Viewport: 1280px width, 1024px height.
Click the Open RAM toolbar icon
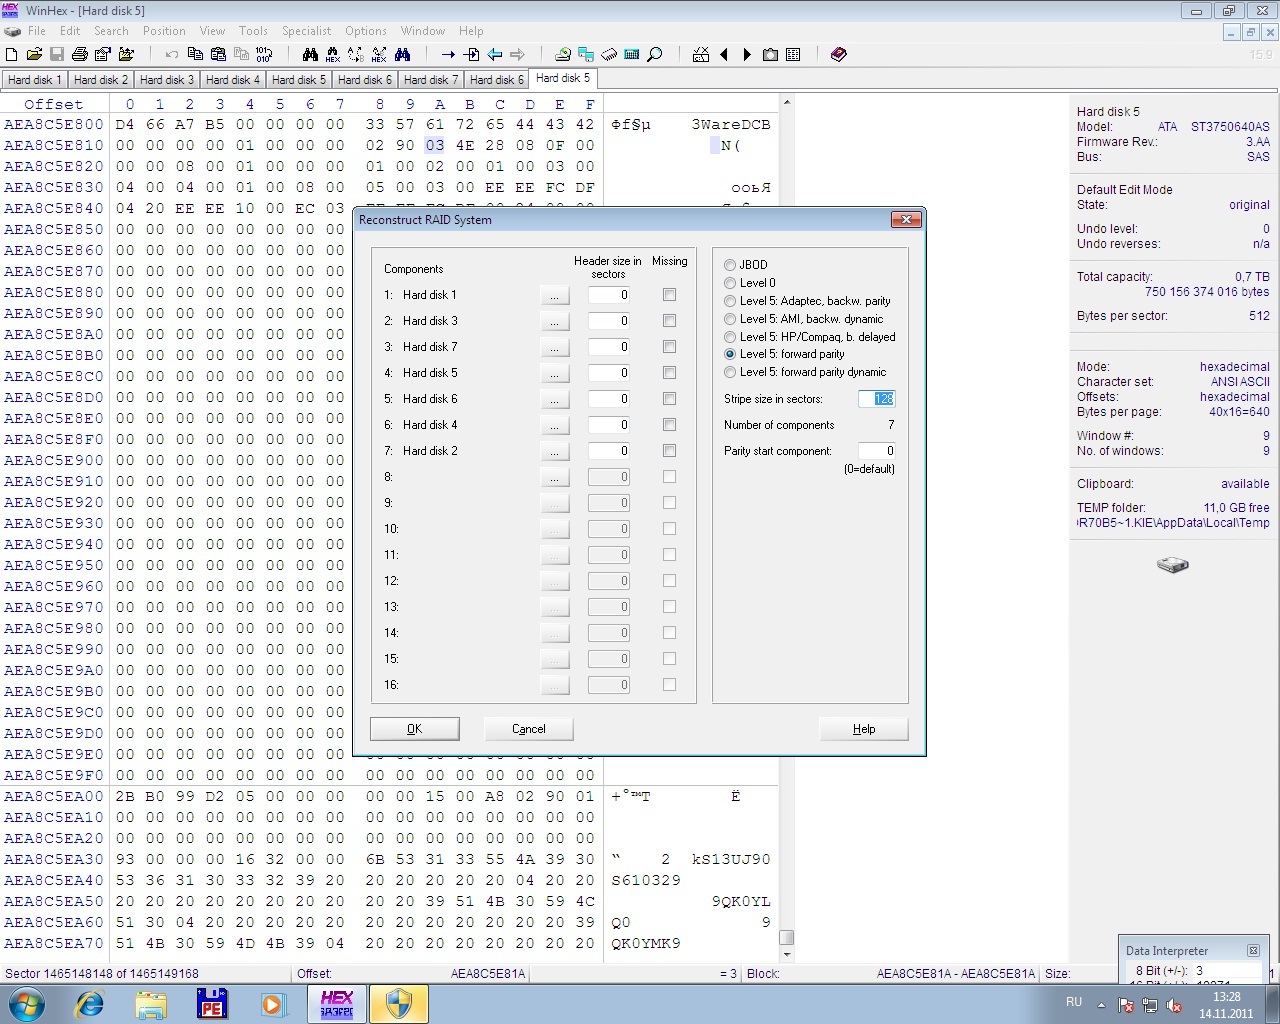point(609,54)
